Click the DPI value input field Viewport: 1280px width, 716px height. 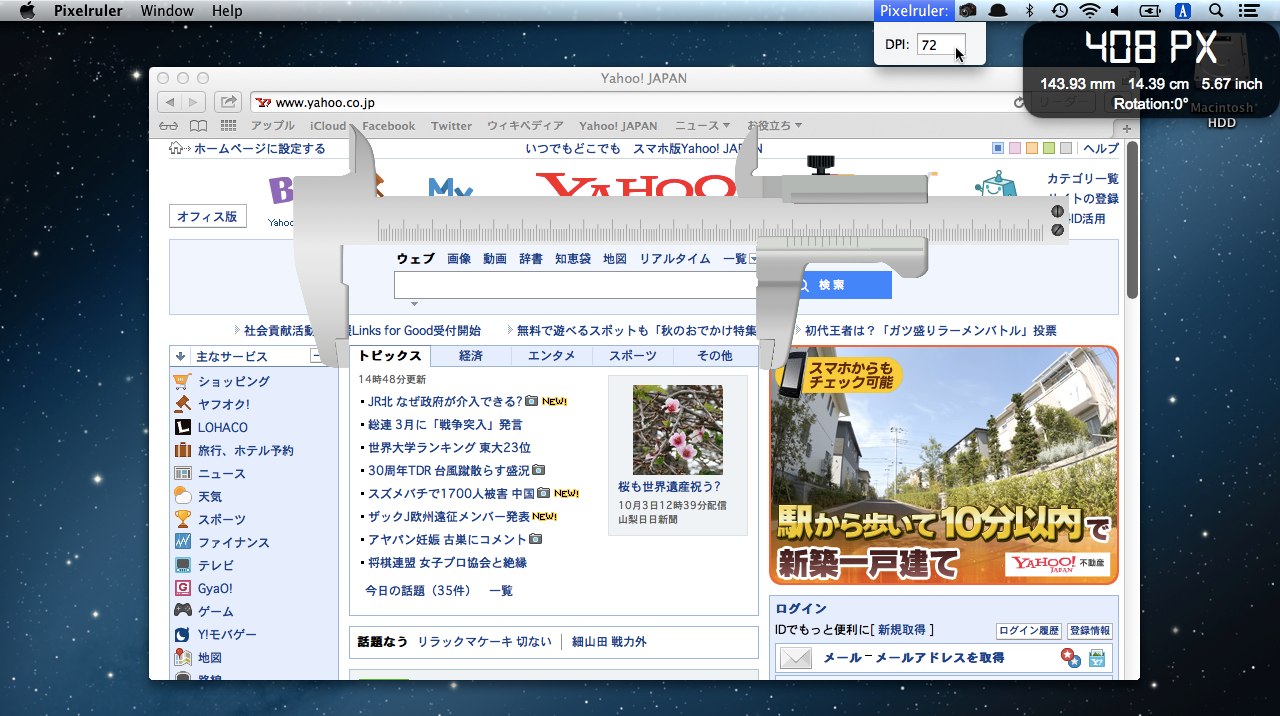pos(941,45)
